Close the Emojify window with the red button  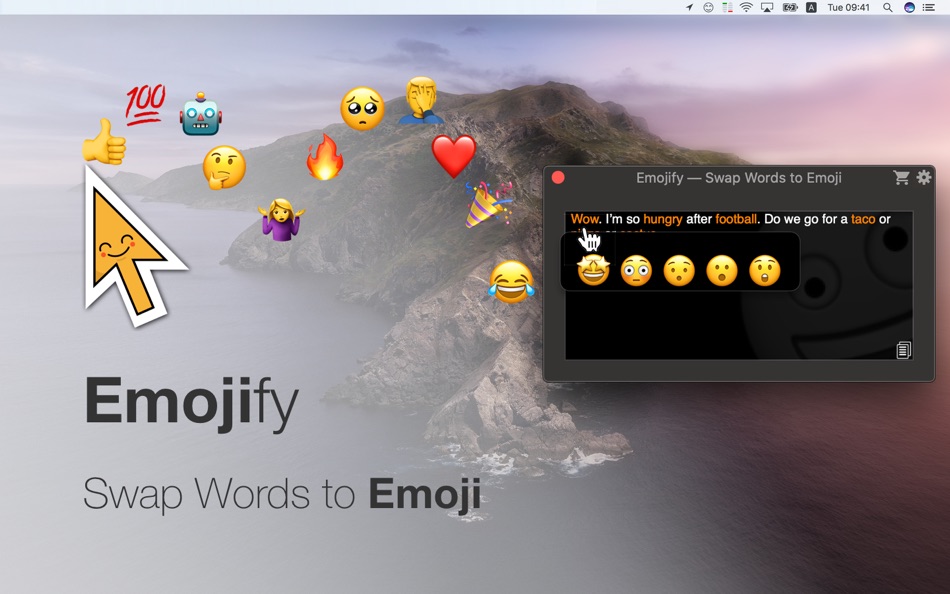coord(558,177)
